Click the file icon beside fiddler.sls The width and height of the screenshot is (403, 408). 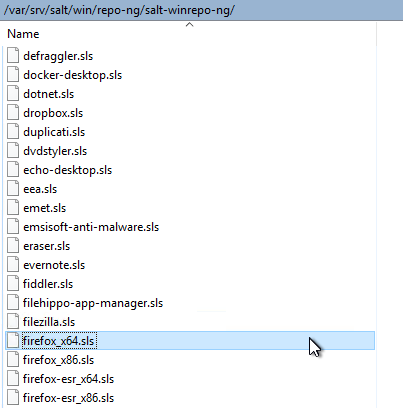[13, 283]
